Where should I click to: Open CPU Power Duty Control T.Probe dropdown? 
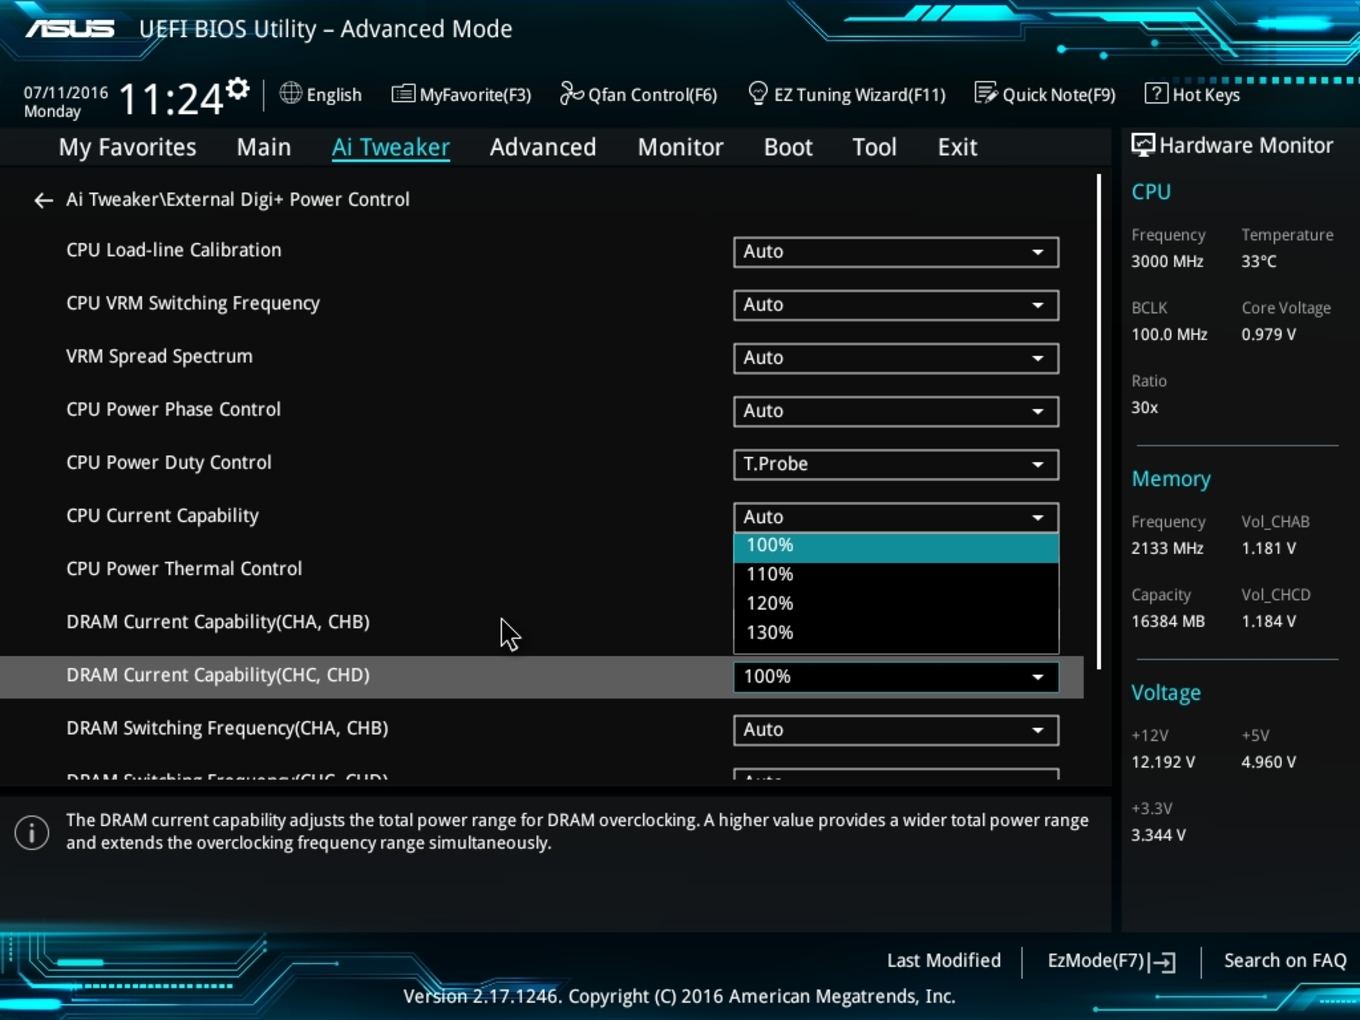pos(896,464)
